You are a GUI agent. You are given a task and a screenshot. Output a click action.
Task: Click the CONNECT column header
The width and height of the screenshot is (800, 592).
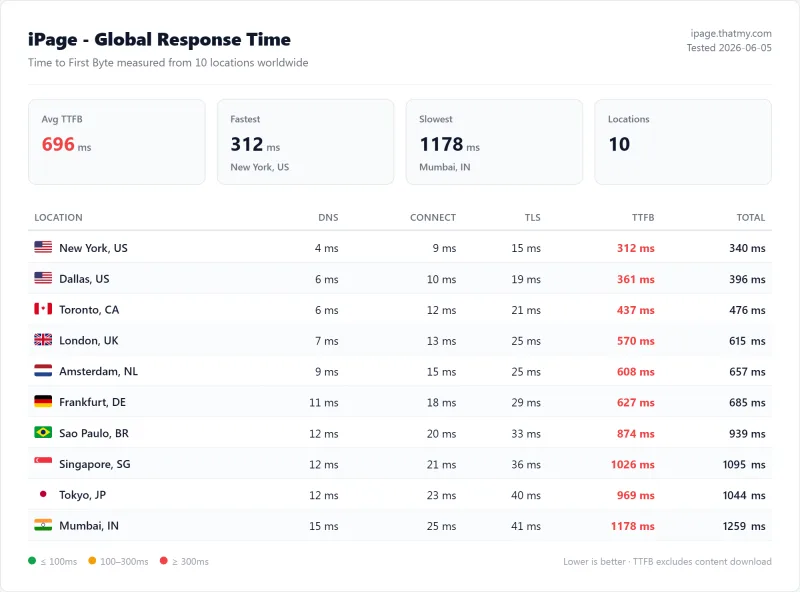point(433,217)
